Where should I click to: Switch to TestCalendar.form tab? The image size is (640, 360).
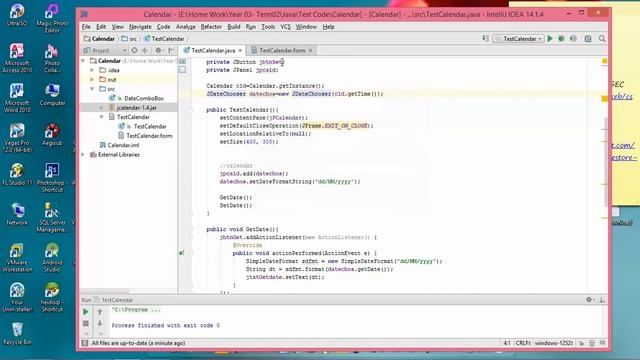tap(282, 50)
